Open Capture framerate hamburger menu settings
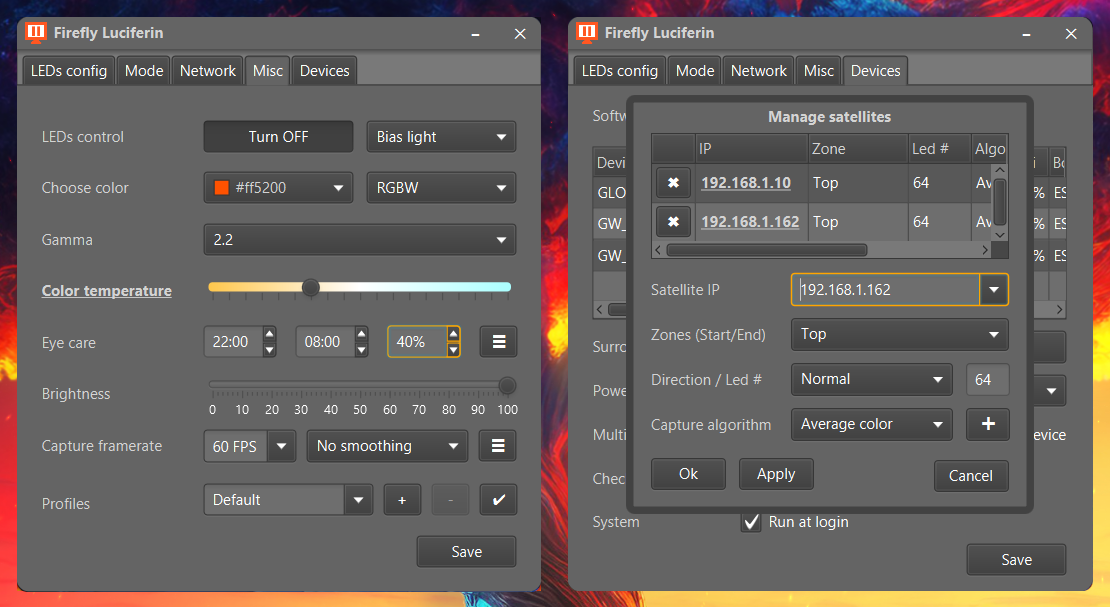This screenshot has height=607, width=1110. (x=498, y=446)
